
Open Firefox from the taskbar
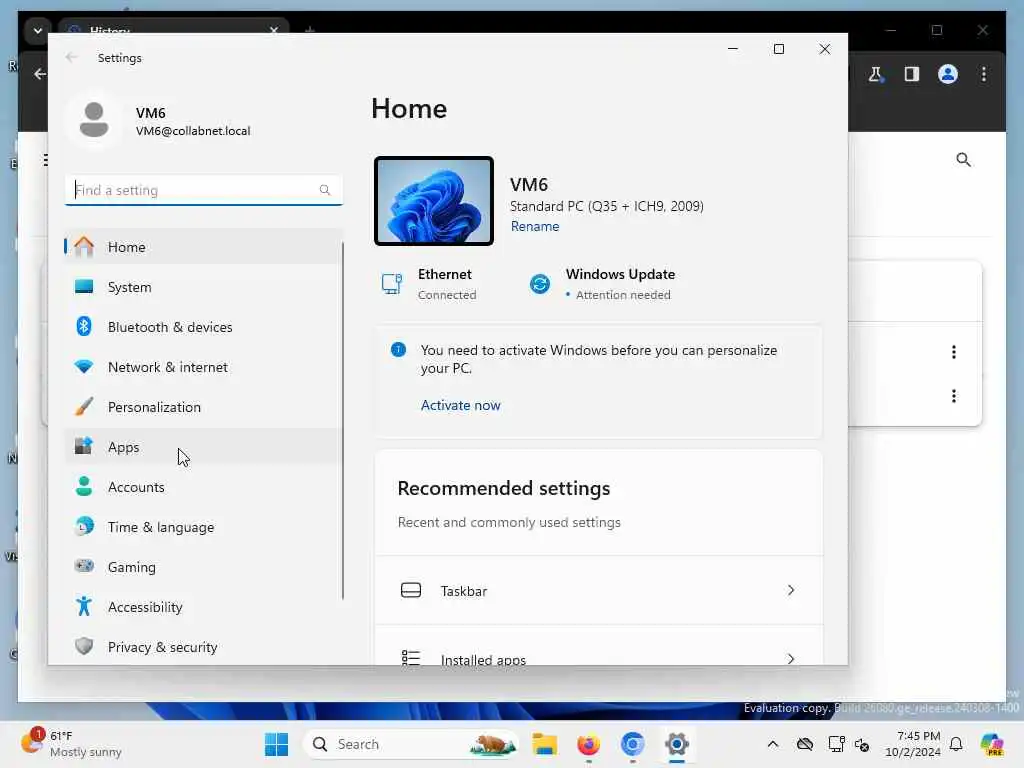tap(588, 744)
